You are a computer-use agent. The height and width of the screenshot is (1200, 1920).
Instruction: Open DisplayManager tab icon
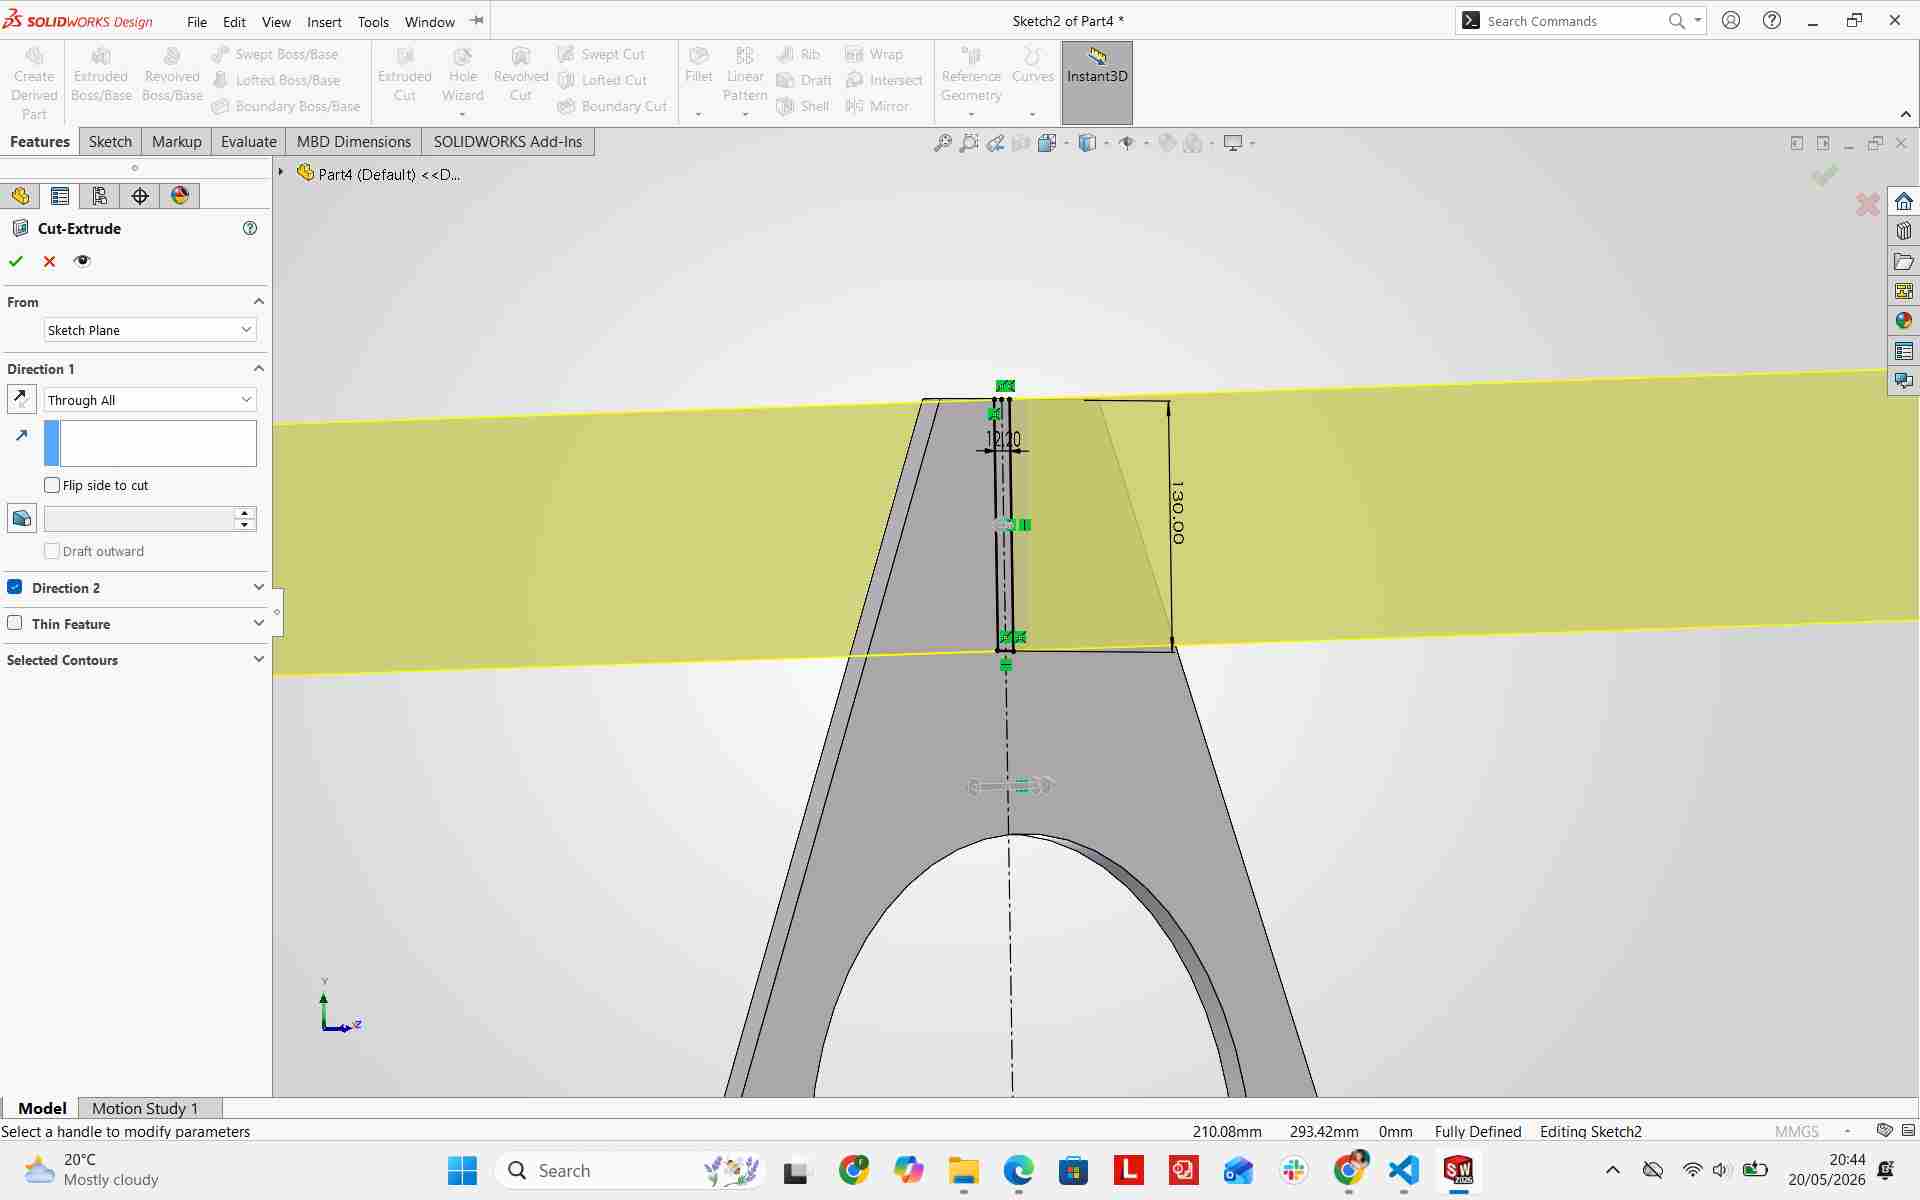pos(180,196)
